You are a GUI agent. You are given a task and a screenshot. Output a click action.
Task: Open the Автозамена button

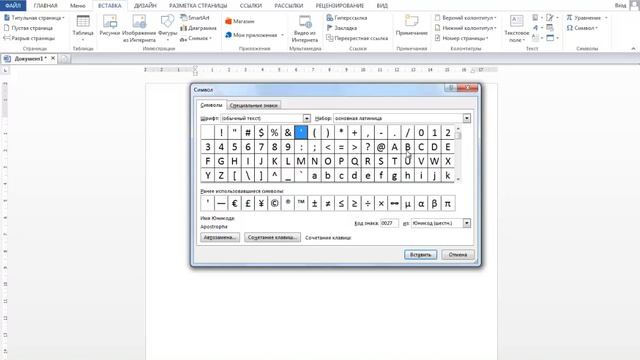tap(220, 238)
